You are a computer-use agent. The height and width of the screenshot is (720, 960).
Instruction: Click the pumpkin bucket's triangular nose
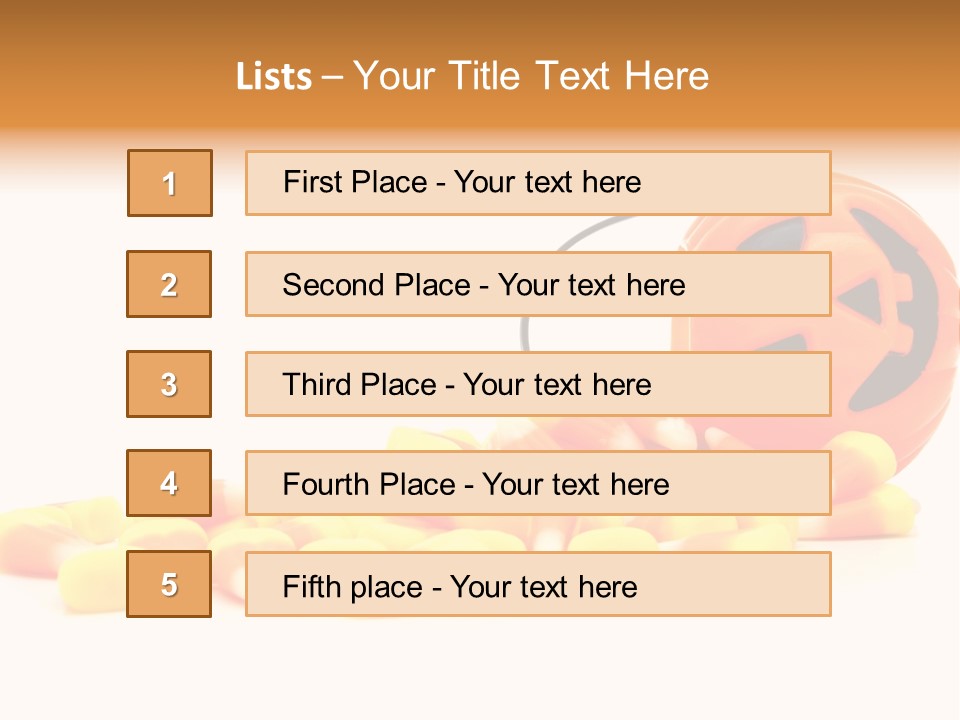point(862,299)
